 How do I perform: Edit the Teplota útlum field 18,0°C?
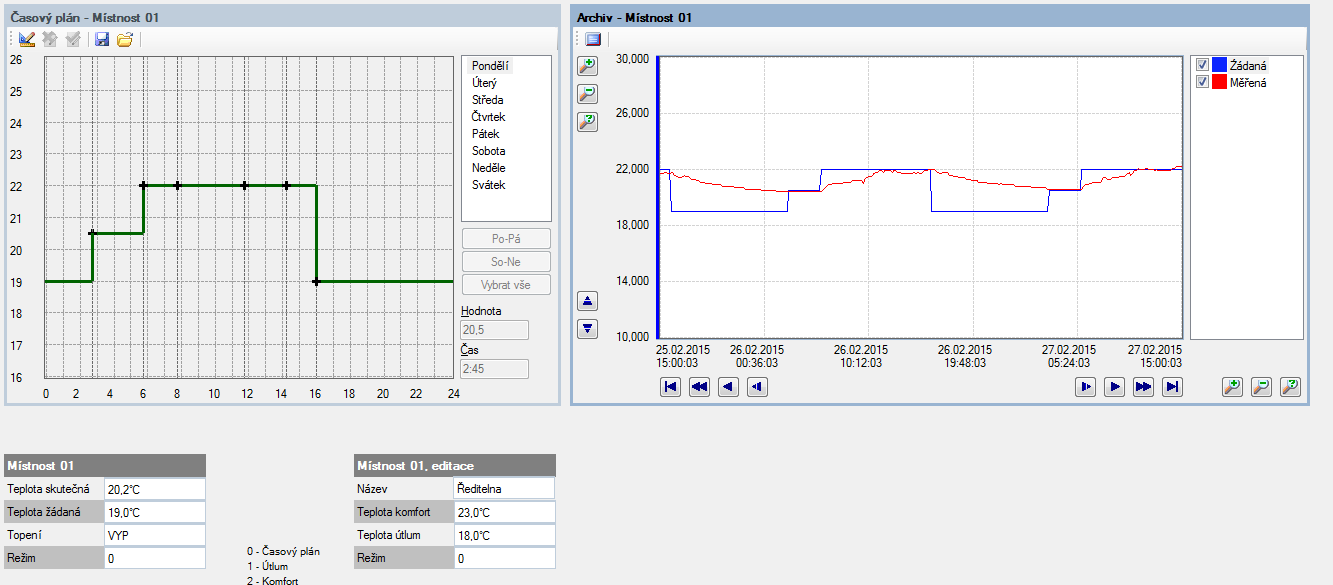point(504,535)
